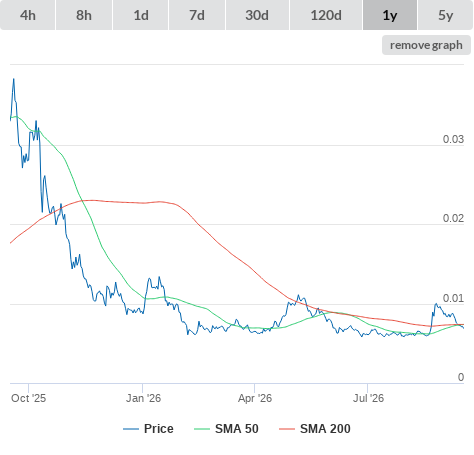Click the Apr '26 axis label

[x=255, y=398]
